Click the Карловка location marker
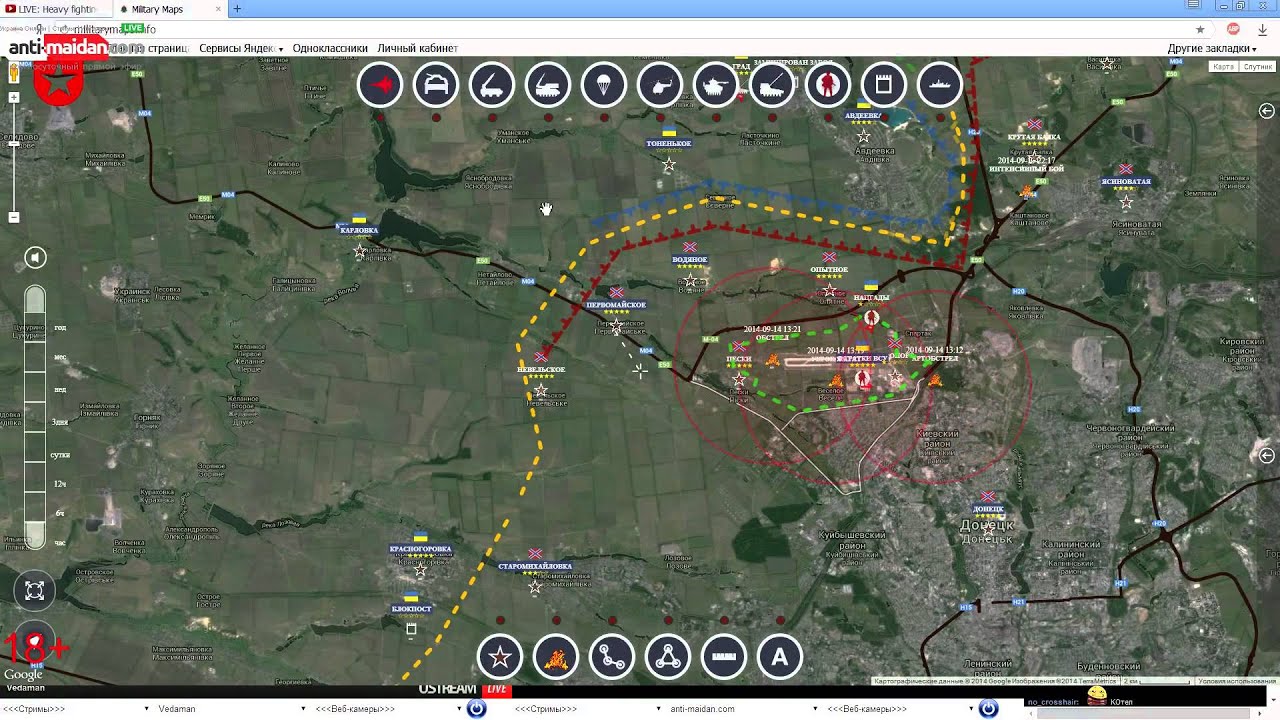The width and height of the screenshot is (1280, 720). point(359,252)
